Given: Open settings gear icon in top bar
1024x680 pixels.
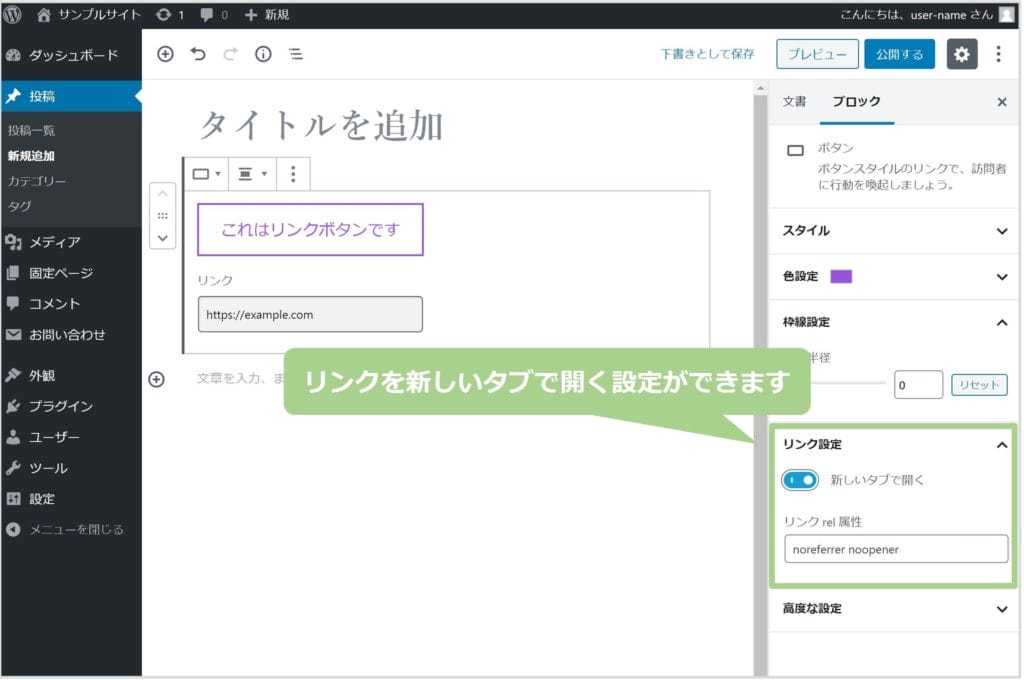Looking at the screenshot, I should 962,54.
